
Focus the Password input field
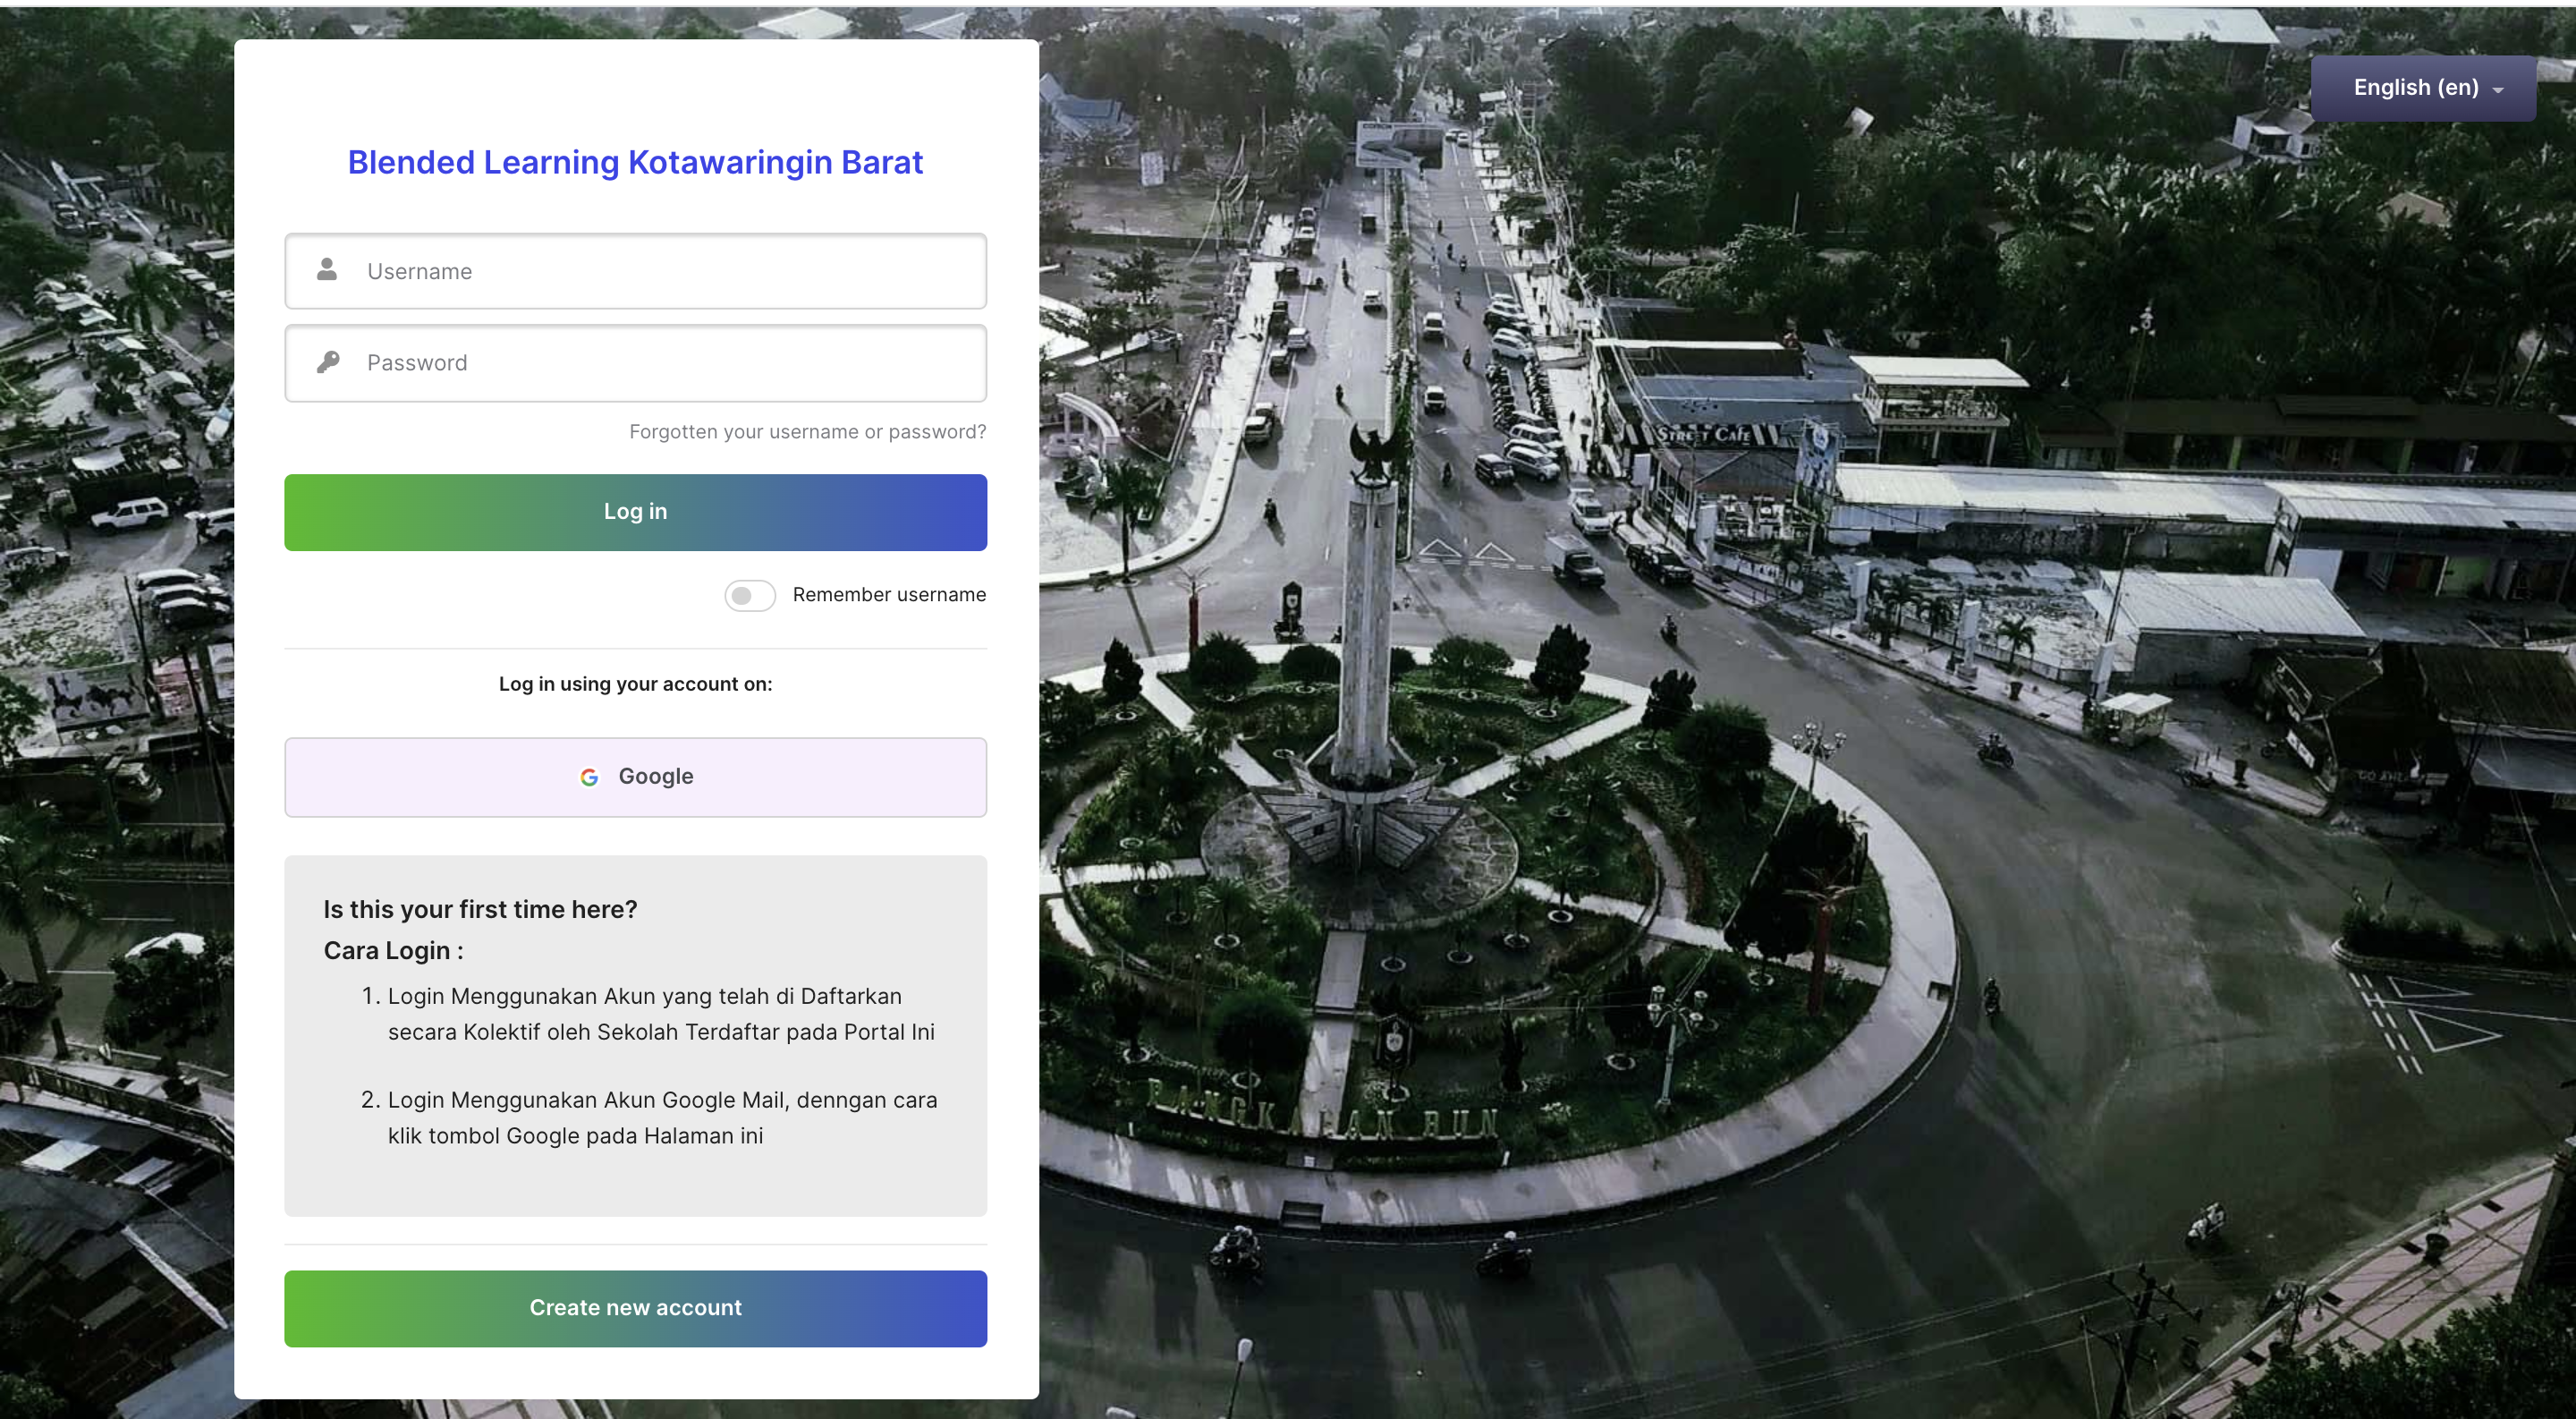pyautogui.click(x=660, y=363)
